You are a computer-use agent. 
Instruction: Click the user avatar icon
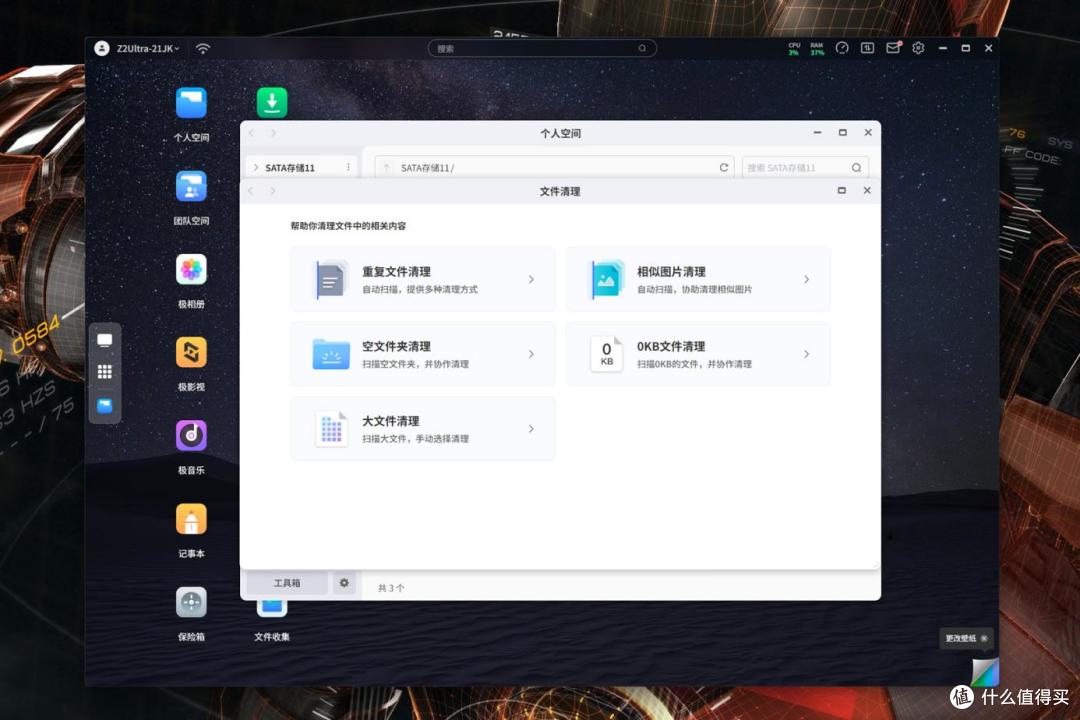102,48
